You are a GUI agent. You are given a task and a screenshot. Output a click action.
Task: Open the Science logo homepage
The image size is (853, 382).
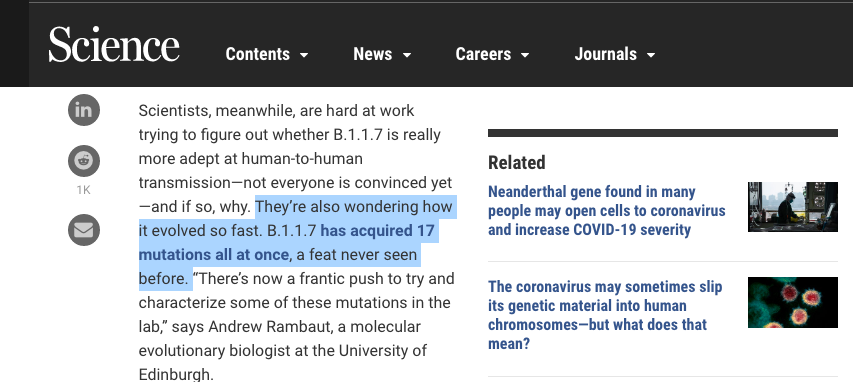pos(114,45)
